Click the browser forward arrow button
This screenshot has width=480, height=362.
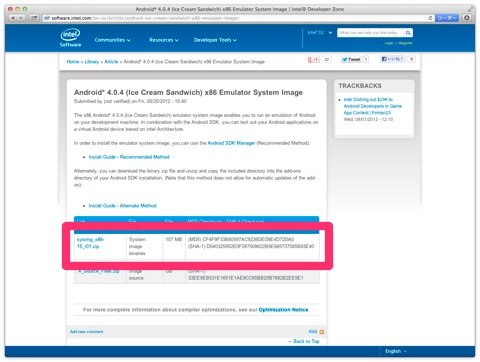click(x=21, y=18)
